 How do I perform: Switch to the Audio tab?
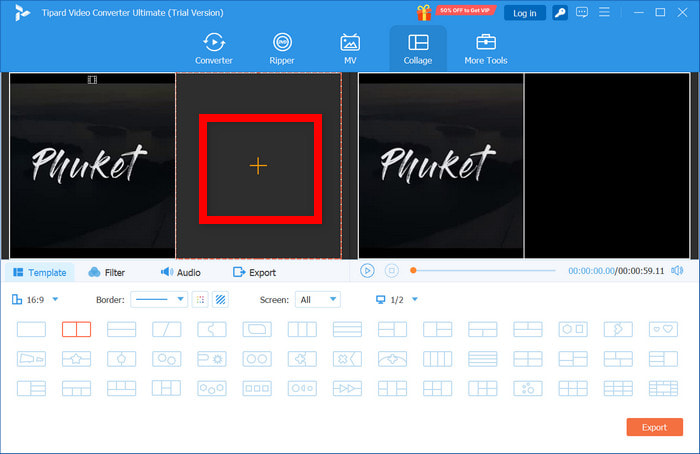[x=180, y=272]
